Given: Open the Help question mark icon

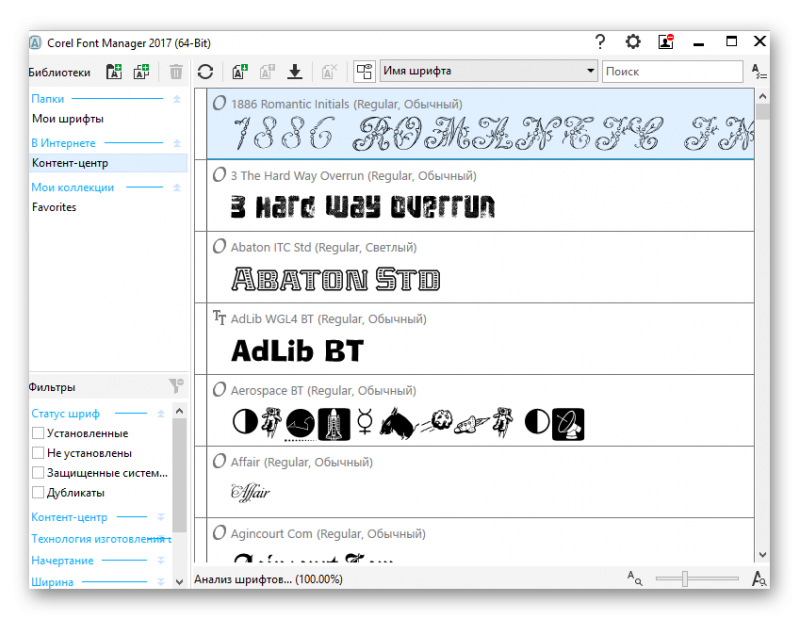Looking at the screenshot, I should point(601,42).
